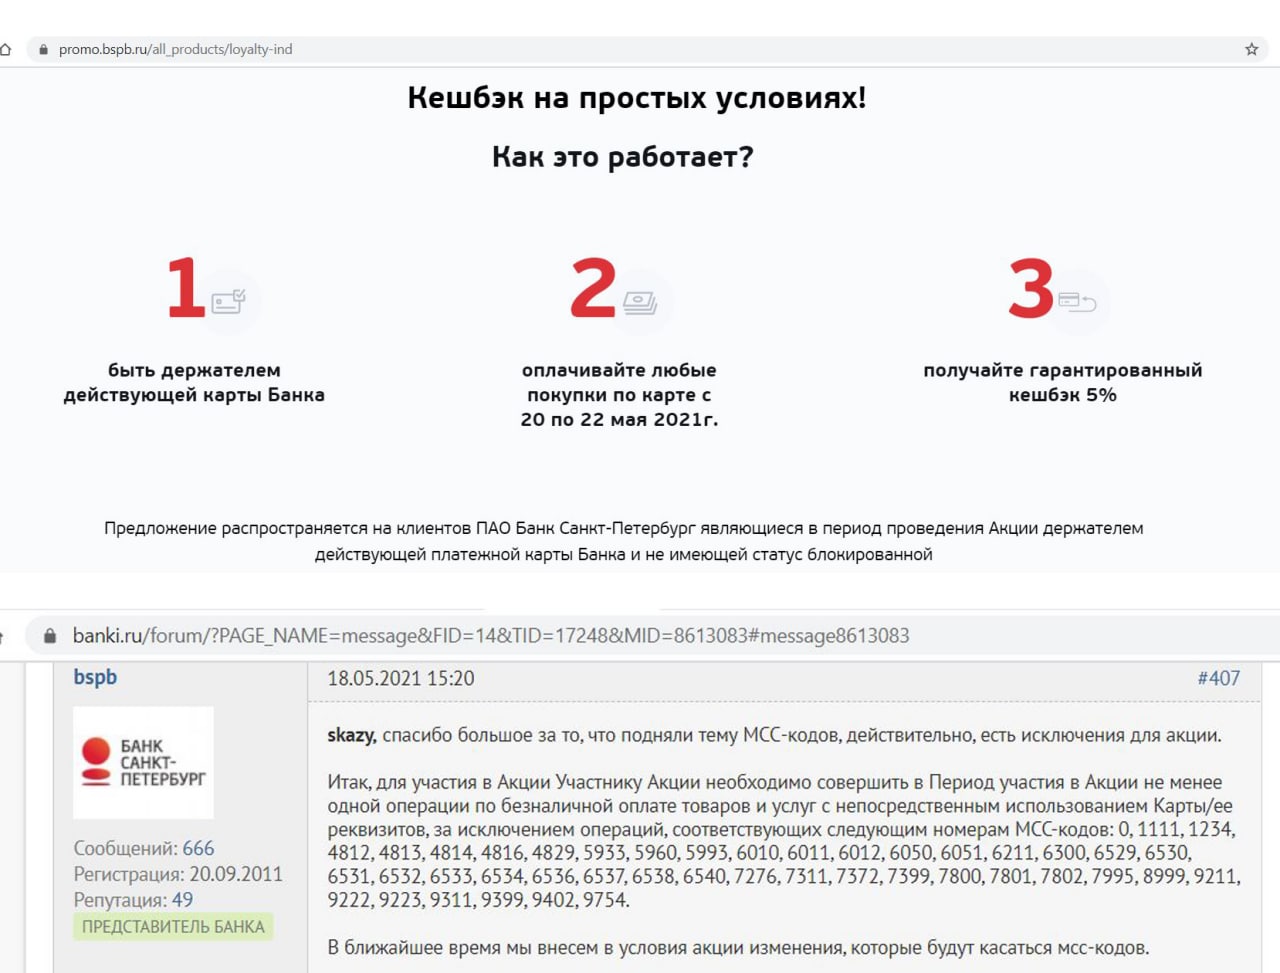Click the lock icon next to the banki.ru URL
Viewport: 1280px width, 973px height.
[50, 636]
